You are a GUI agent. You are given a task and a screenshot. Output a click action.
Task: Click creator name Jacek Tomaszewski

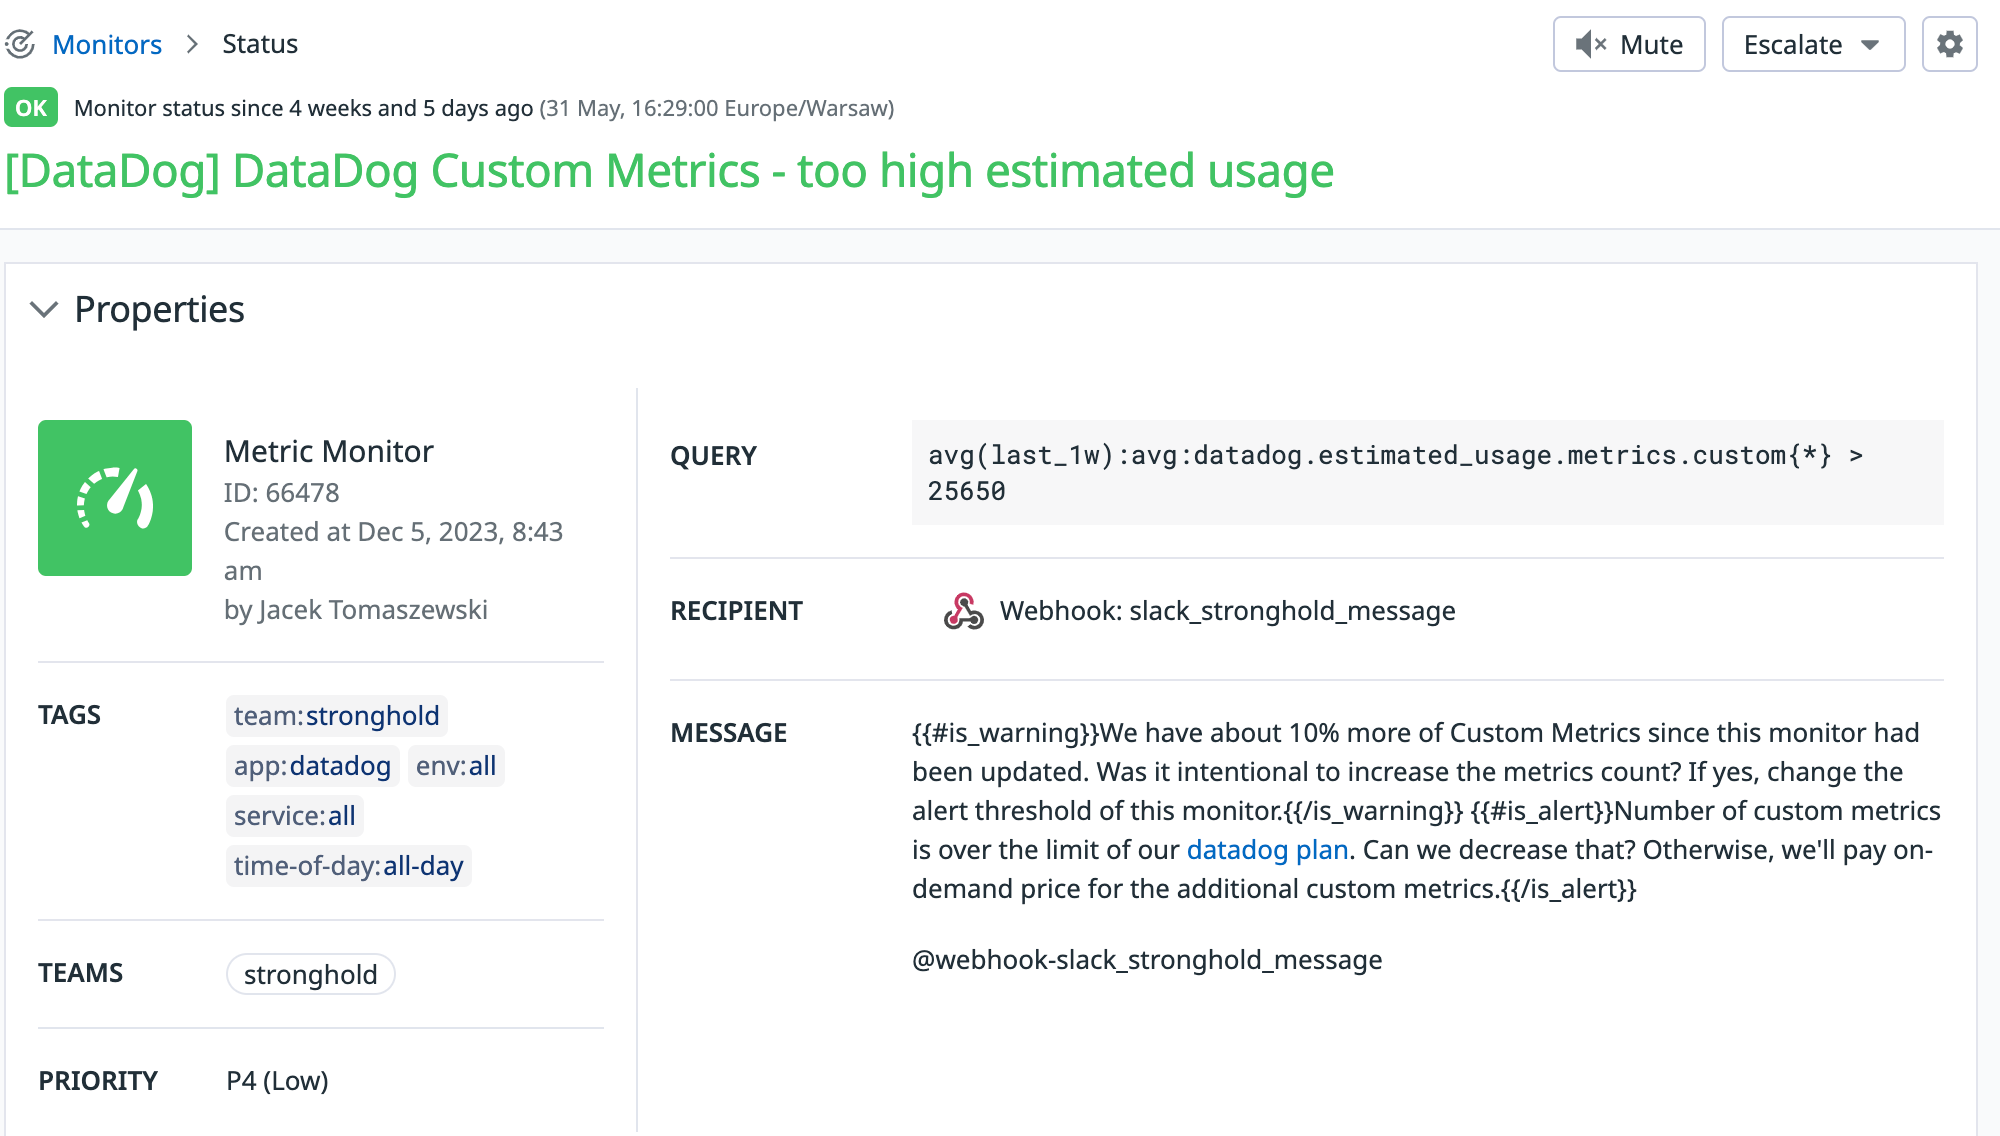tap(373, 610)
